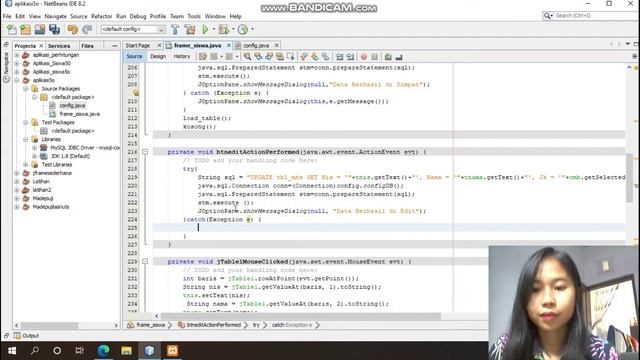
Task: Click the Find Selection magnifier icon
Action: [247, 57]
